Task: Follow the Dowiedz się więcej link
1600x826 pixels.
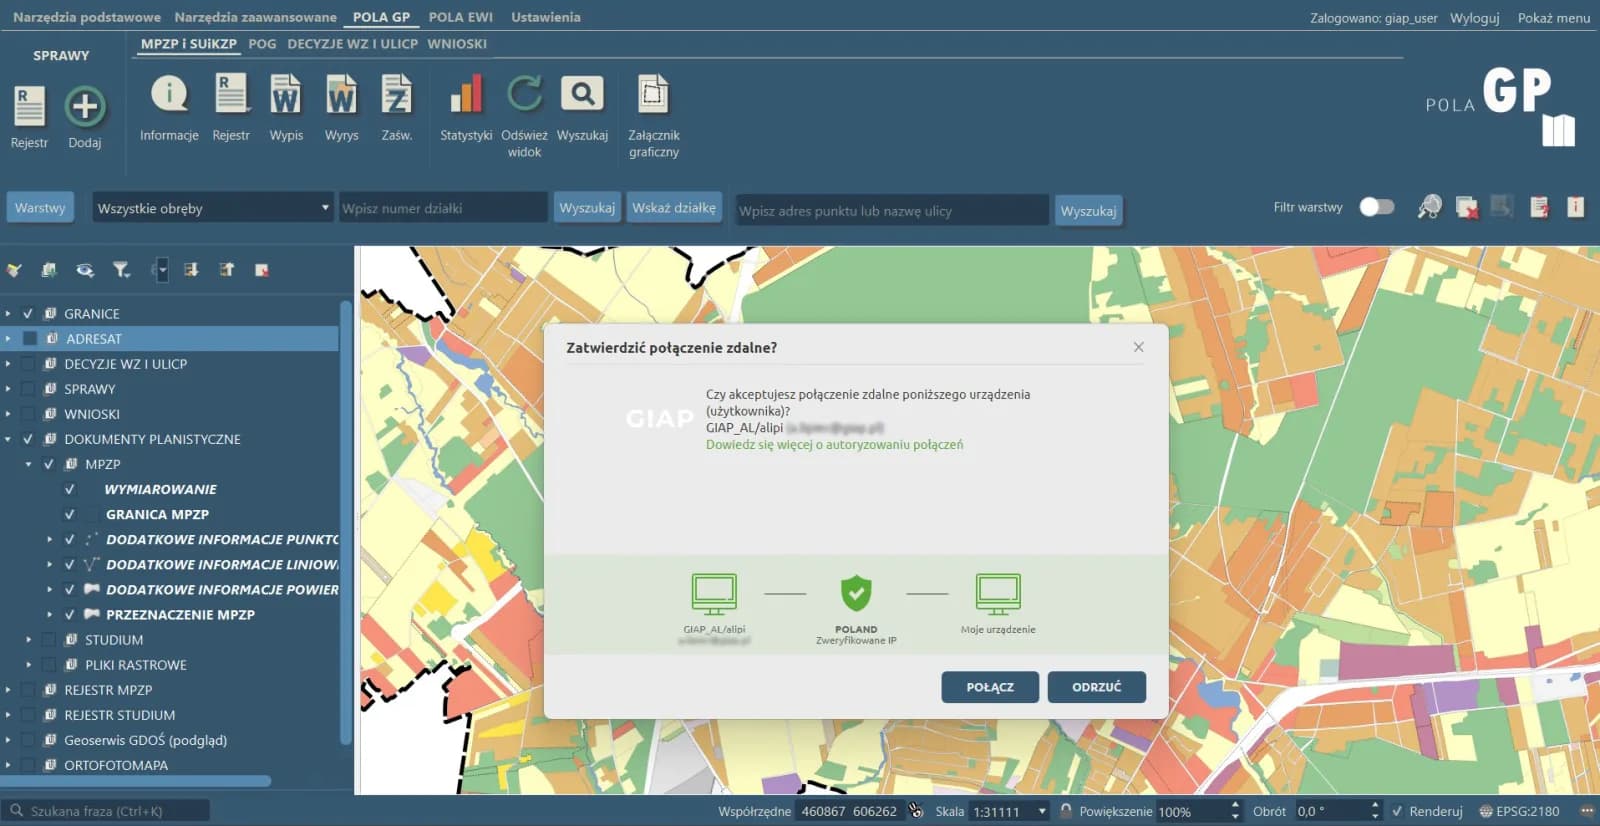Action: [x=834, y=445]
